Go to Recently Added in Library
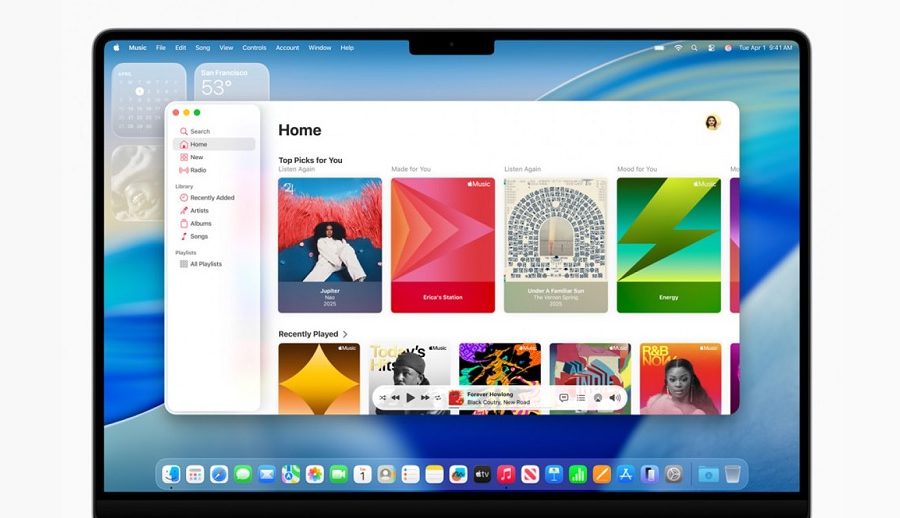This screenshot has height=518, width=900. pos(212,198)
